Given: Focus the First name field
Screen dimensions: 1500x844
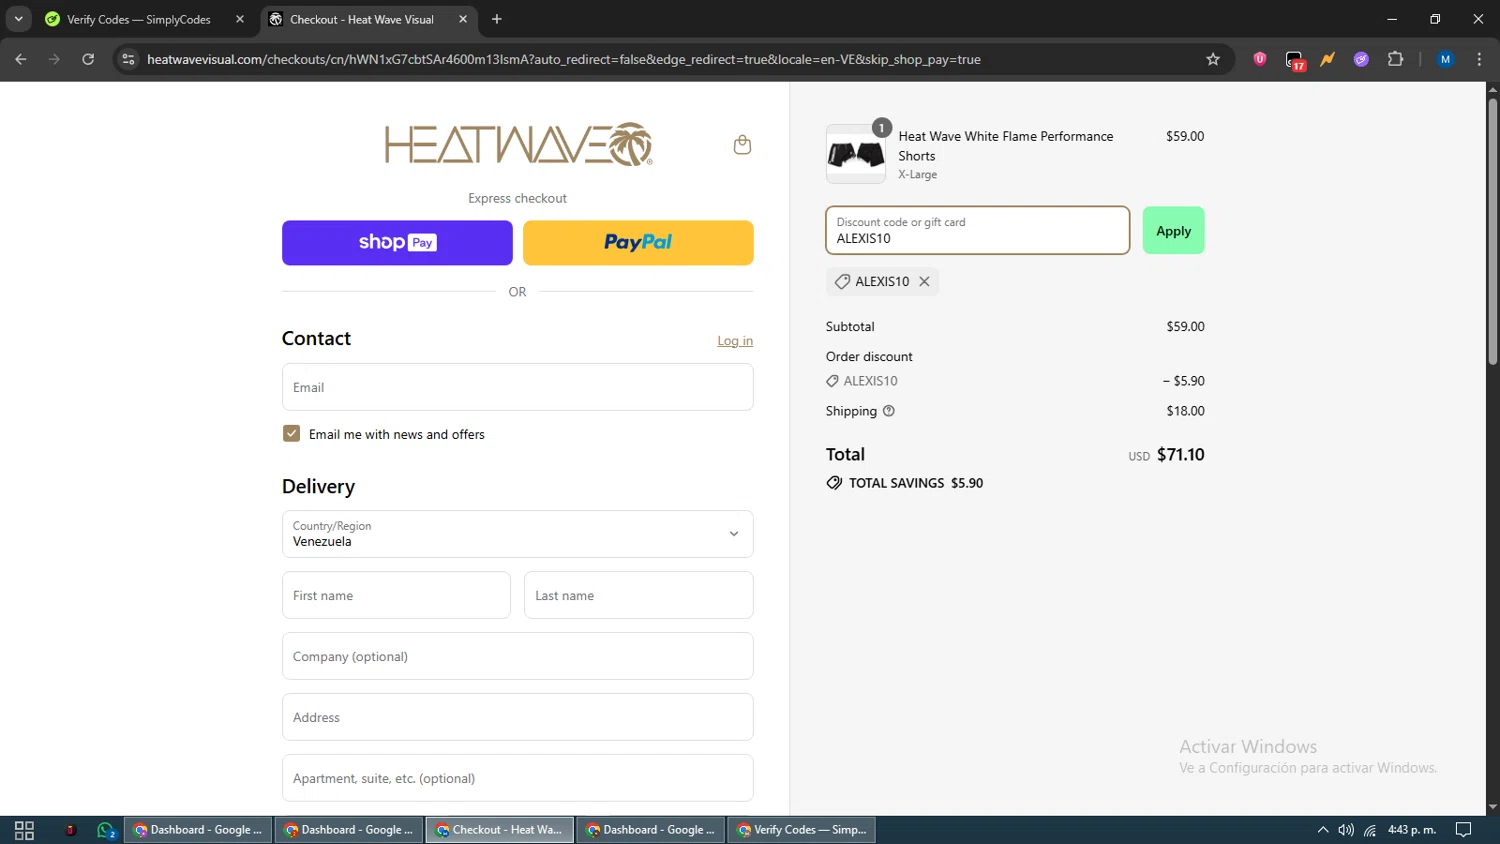Looking at the screenshot, I should pyautogui.click(x=396, y=595).
